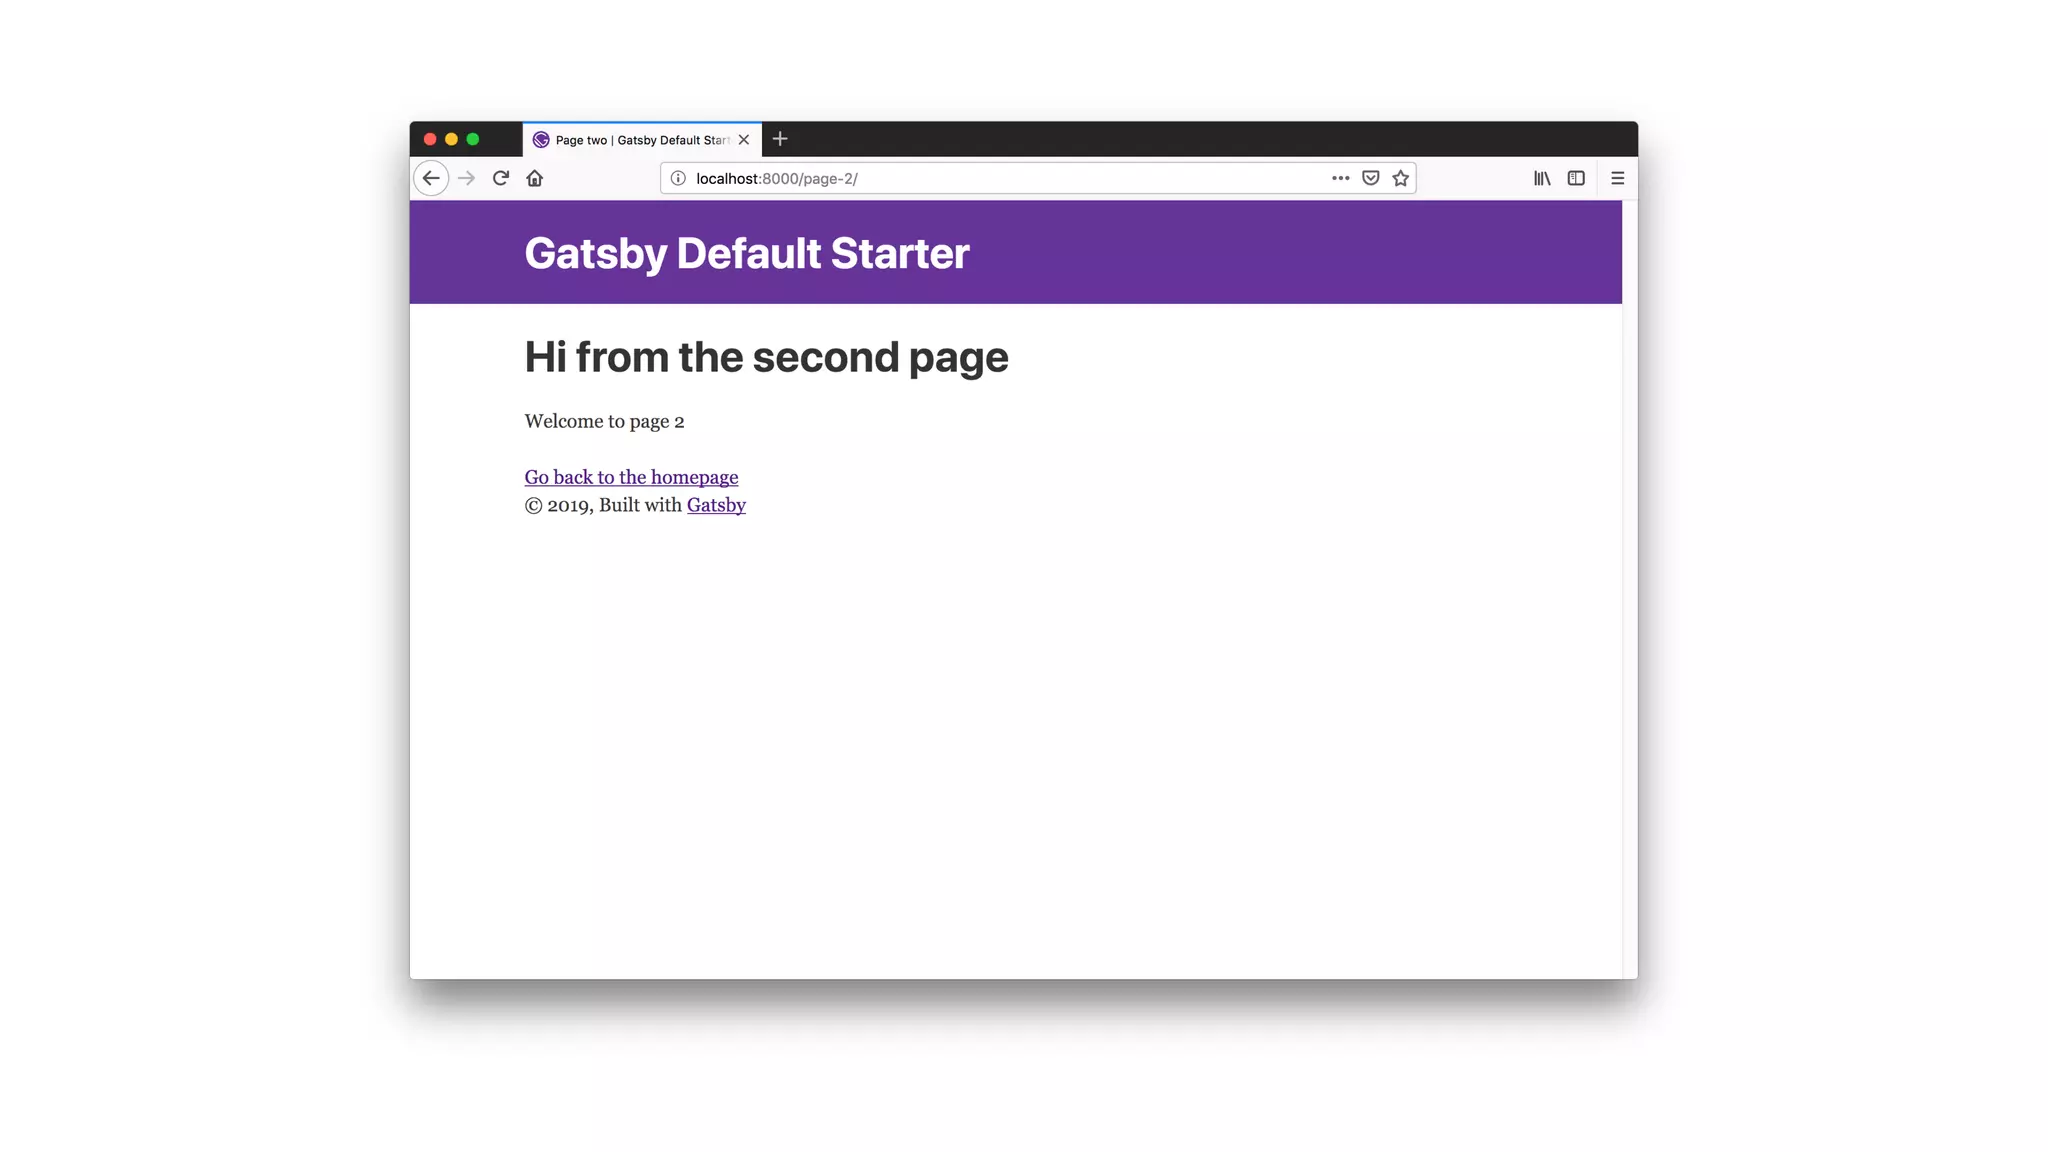Go to the browser home page

click(x=535, y=178)
